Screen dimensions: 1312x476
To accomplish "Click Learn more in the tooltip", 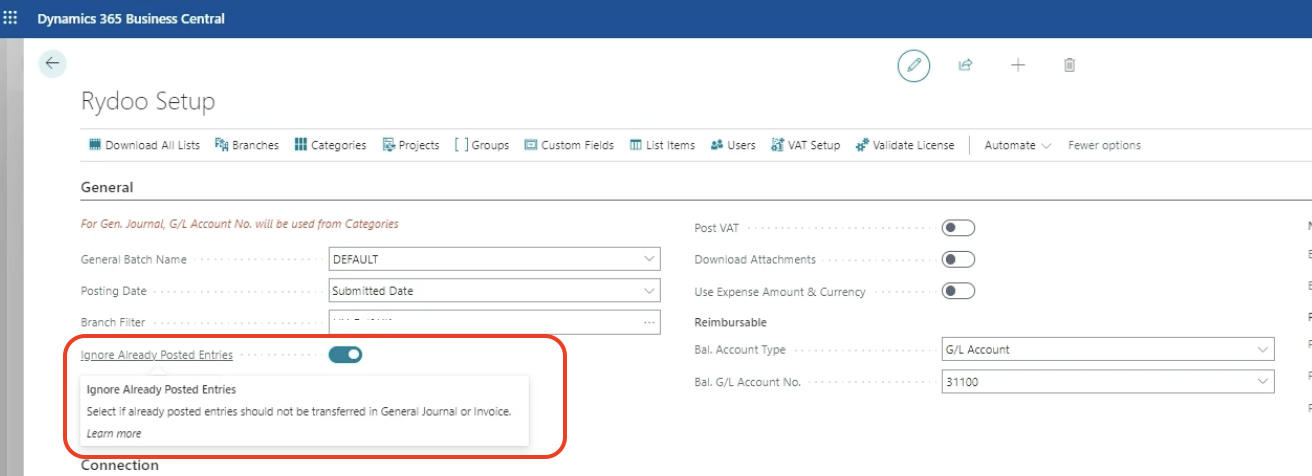I will tap(113, 433).
